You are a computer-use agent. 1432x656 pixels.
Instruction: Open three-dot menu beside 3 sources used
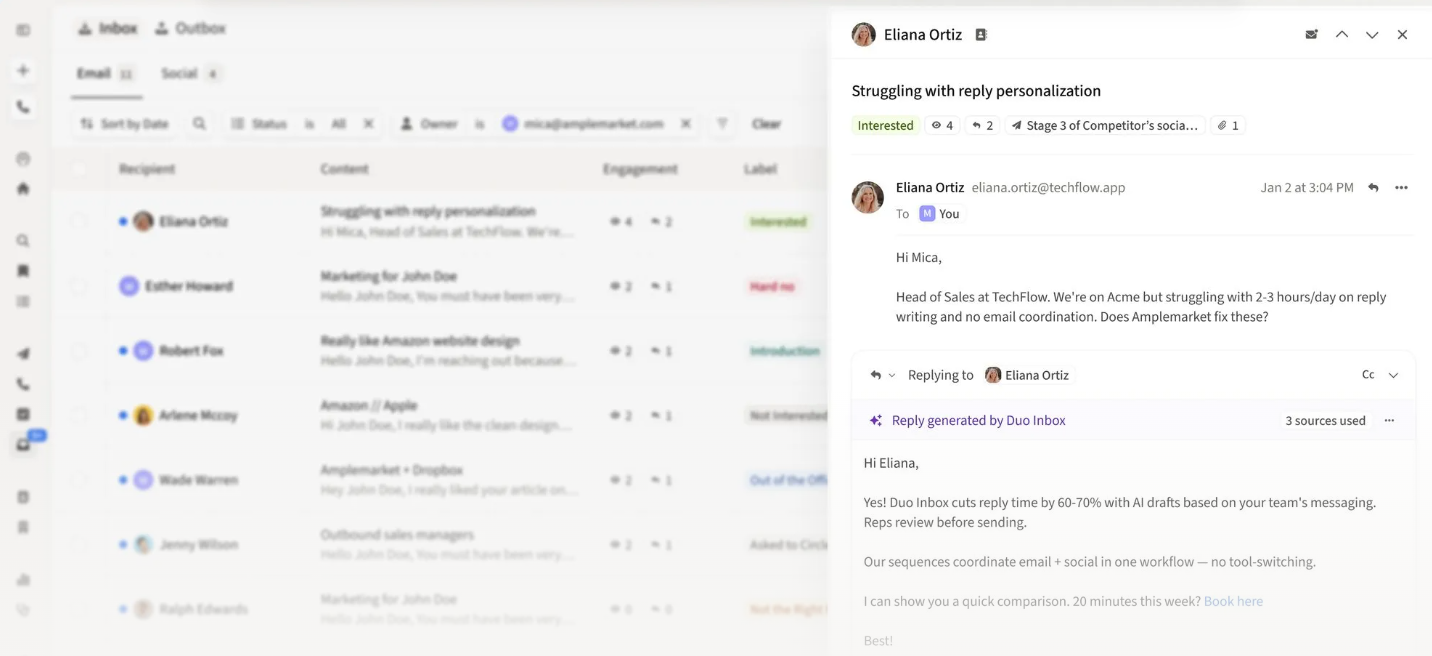pos(1389,420)
